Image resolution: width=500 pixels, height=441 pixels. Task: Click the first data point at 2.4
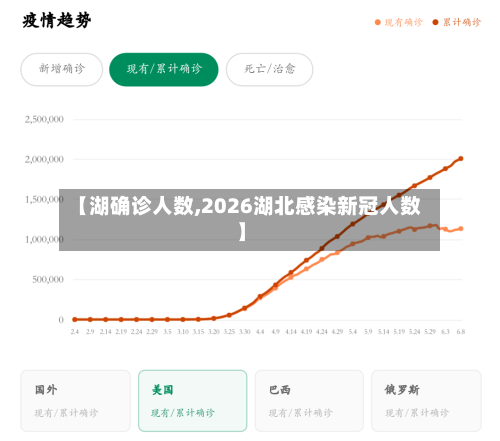[x=75, y=319]
